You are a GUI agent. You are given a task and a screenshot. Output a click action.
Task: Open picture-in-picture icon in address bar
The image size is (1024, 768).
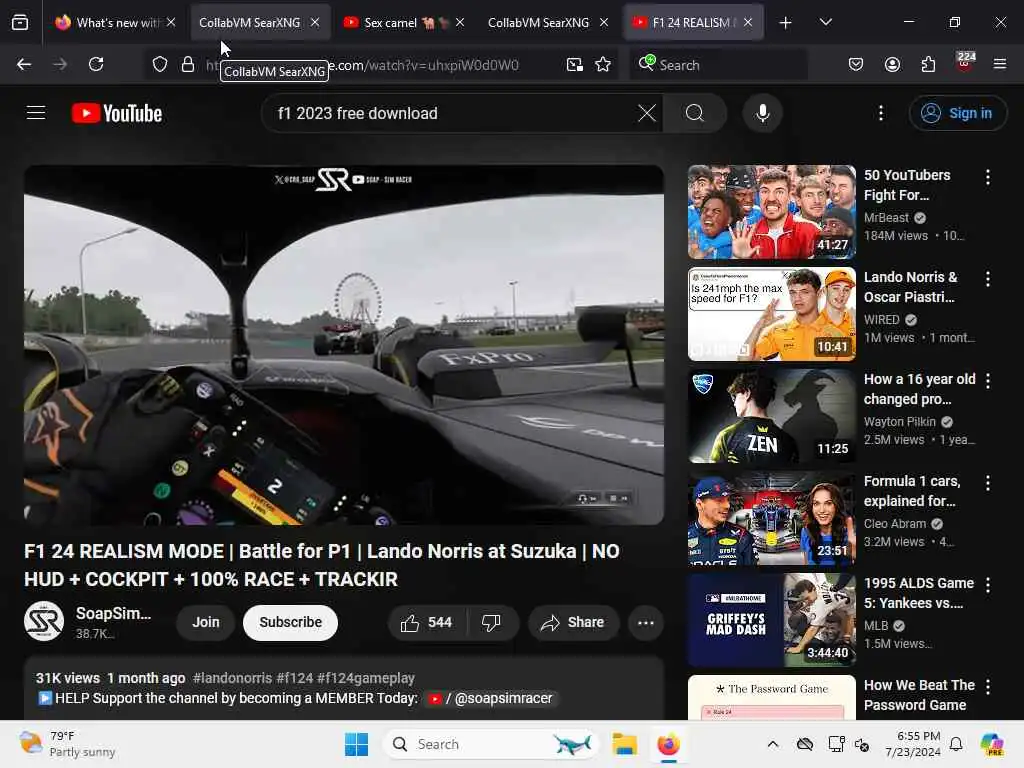(575, 64)
